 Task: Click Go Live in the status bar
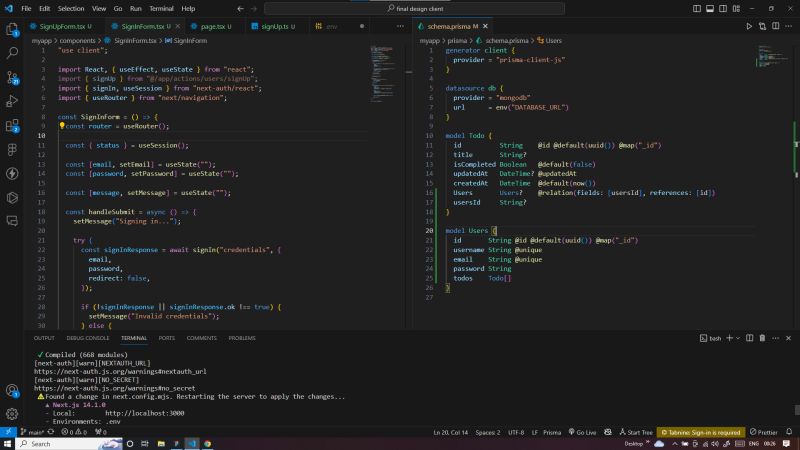[x=582, y=432]
